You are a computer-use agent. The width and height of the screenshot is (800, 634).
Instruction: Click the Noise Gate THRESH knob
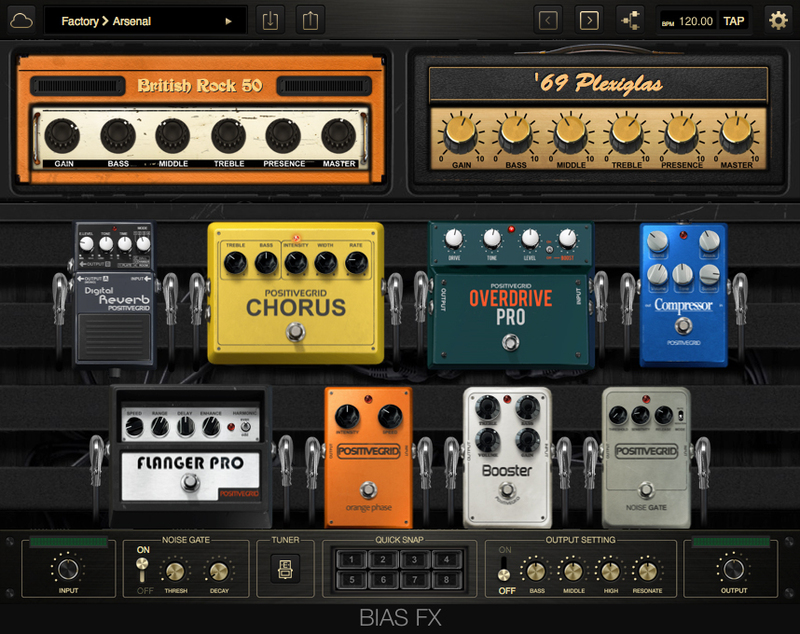175,572
